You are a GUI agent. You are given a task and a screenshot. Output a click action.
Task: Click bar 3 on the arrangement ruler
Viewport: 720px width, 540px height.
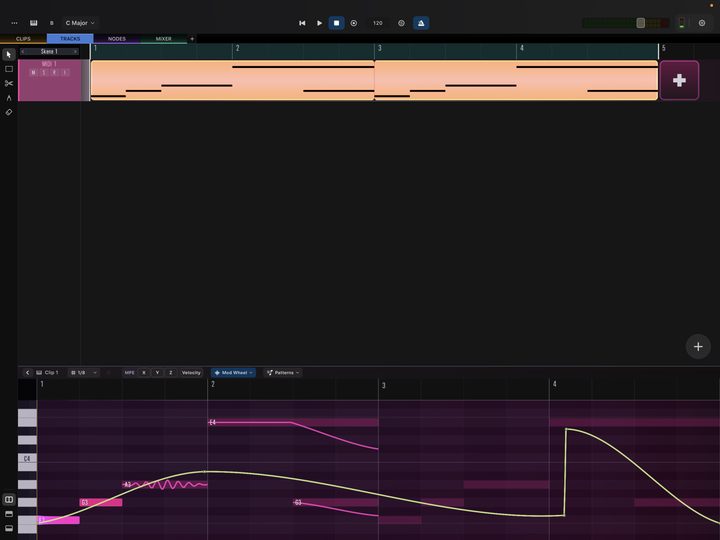click(379, 48)
